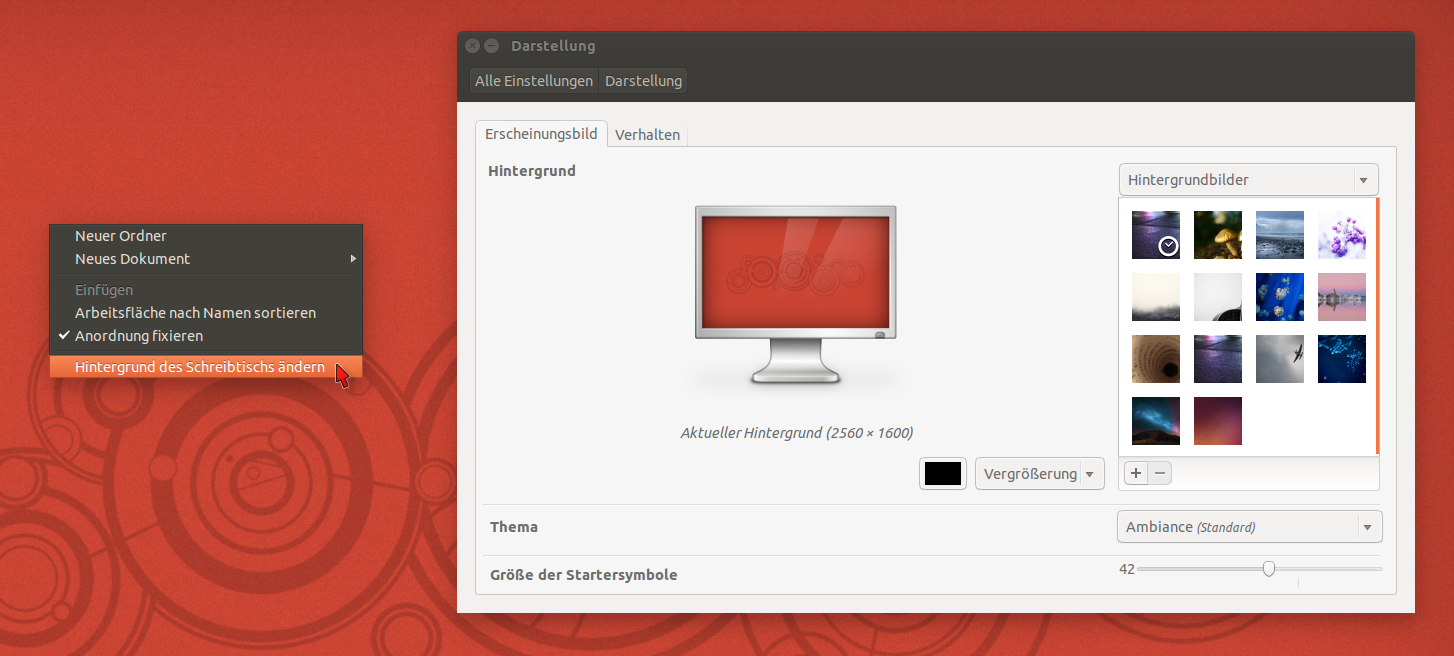The height and width of the screenshot is (656, 1454).
Task: Add a new wallpaper with the plus button
Action: click(1136, 473)
